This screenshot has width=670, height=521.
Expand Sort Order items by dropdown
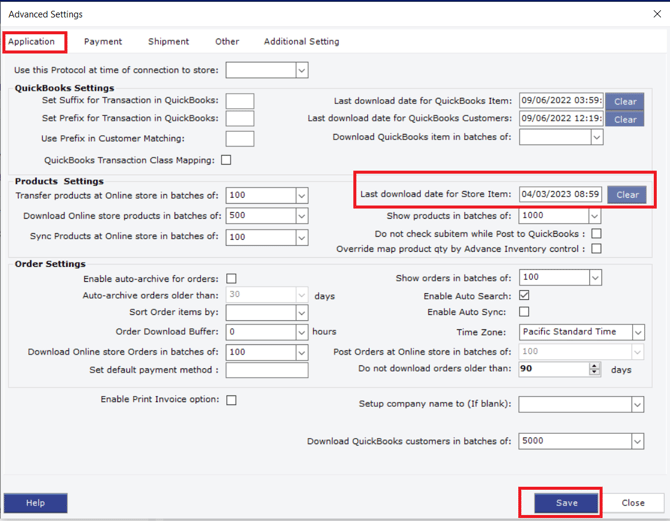301,313
